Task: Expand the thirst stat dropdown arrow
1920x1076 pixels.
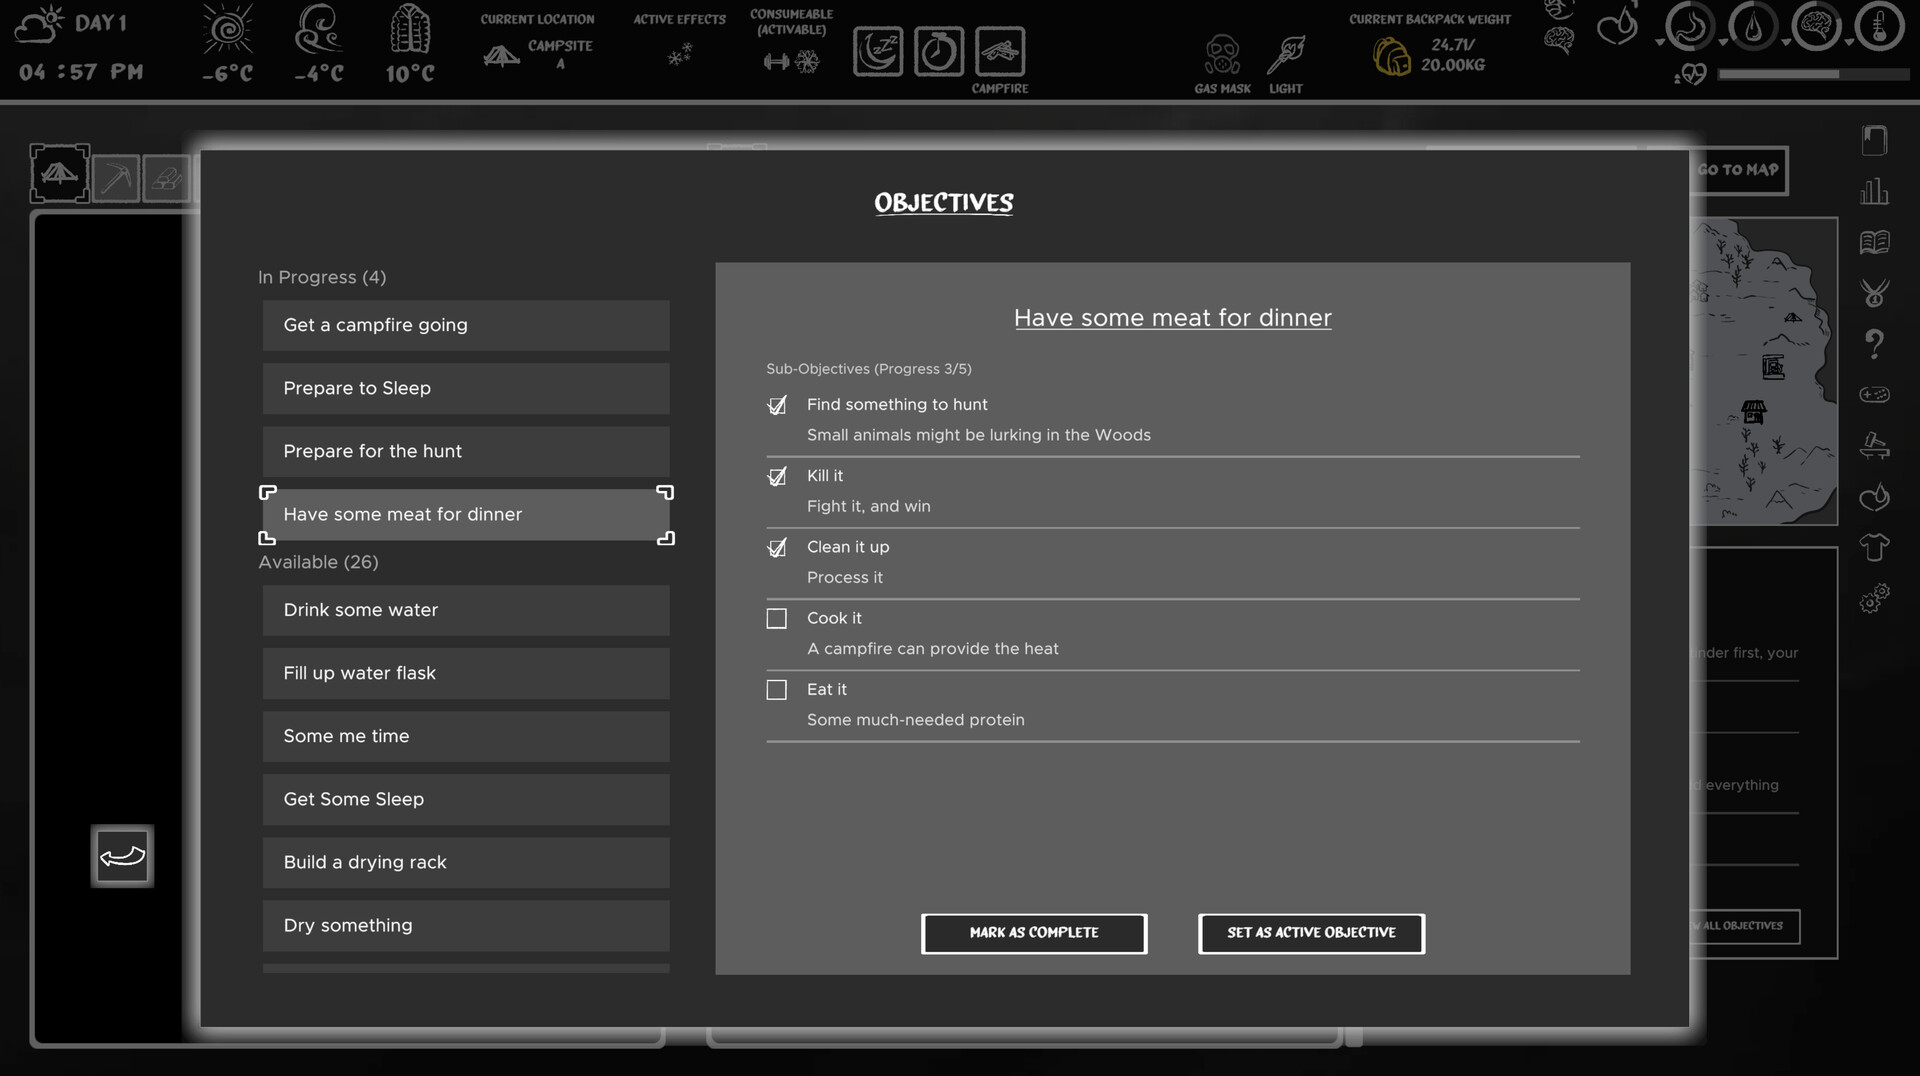Action: coord(1723,43)
